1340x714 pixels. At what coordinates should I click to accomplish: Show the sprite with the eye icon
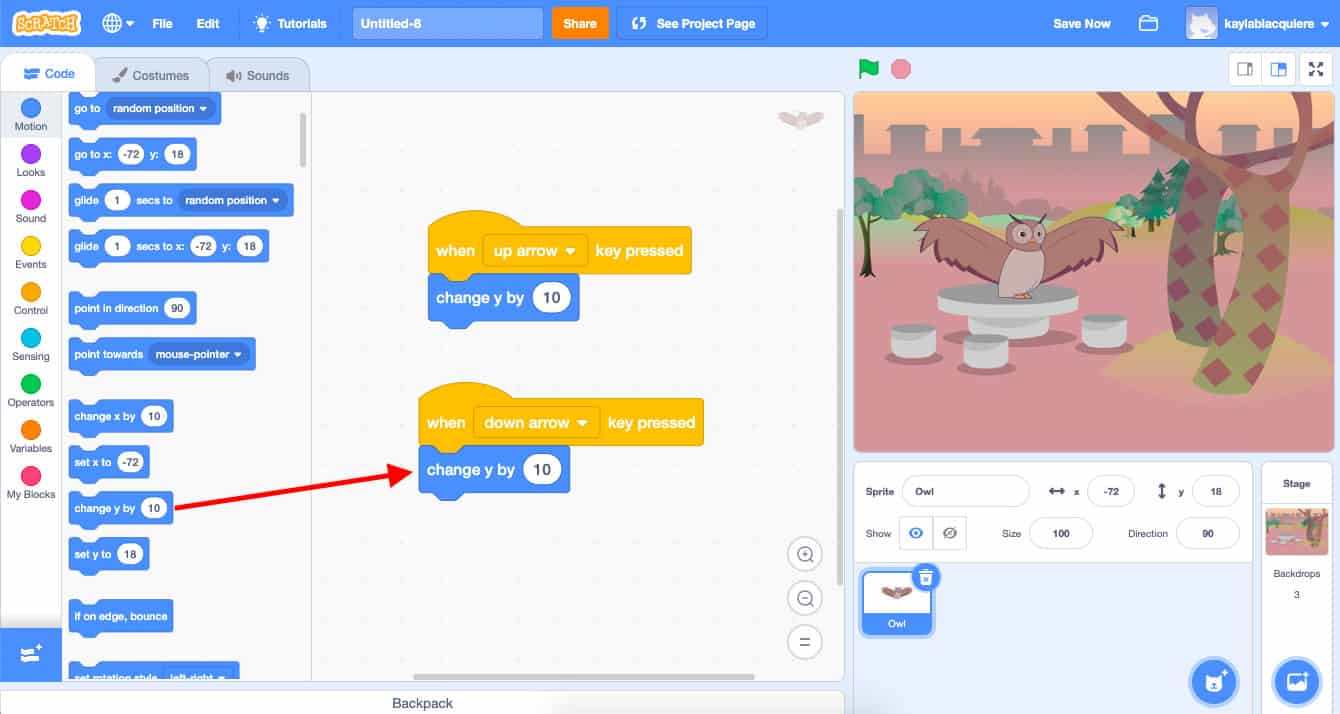pyautogui.click(x=915, y=533)
